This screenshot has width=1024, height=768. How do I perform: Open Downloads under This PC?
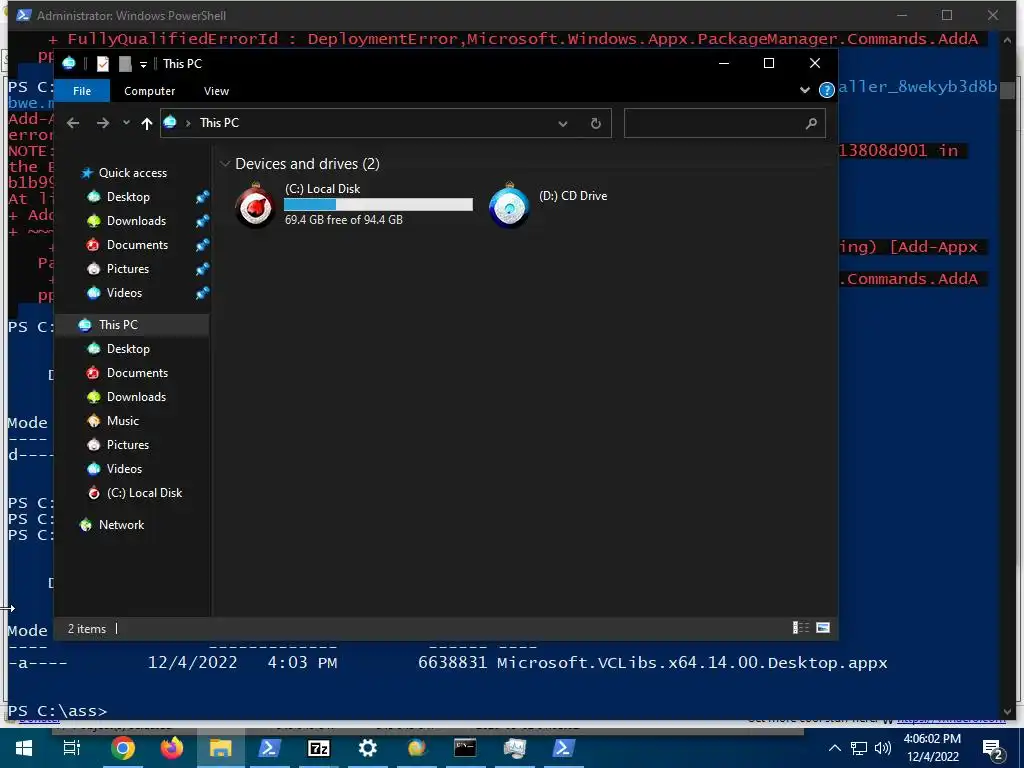tap(136, 396)
